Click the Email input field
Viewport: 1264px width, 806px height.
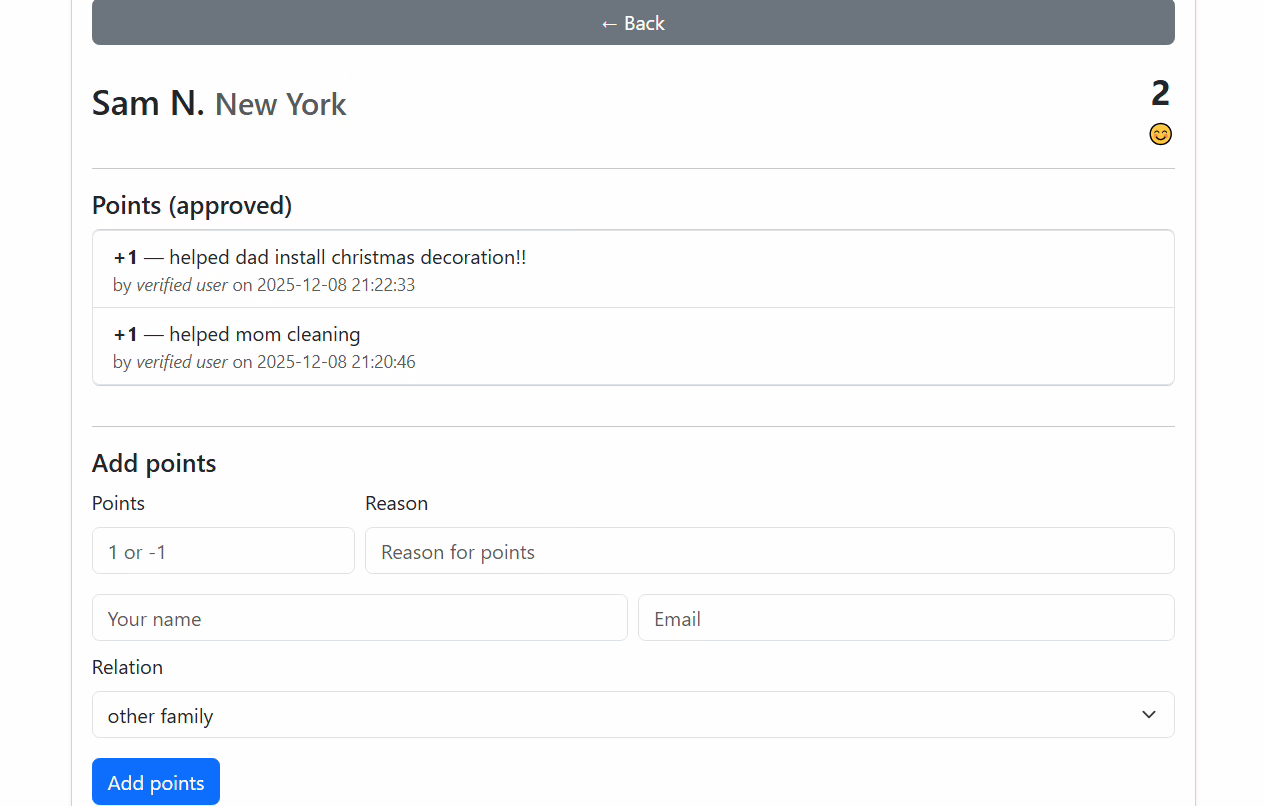905,618
